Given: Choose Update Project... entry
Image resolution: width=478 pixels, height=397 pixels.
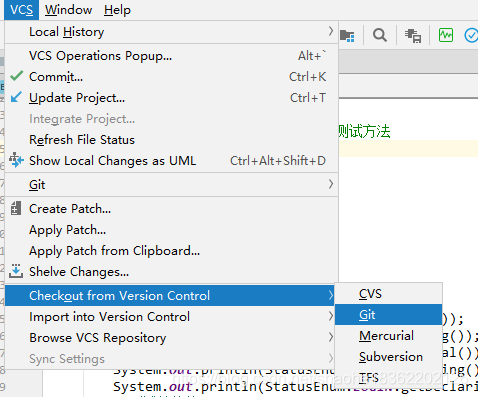Looking at the screenshot, I should (x=171, y=98).
